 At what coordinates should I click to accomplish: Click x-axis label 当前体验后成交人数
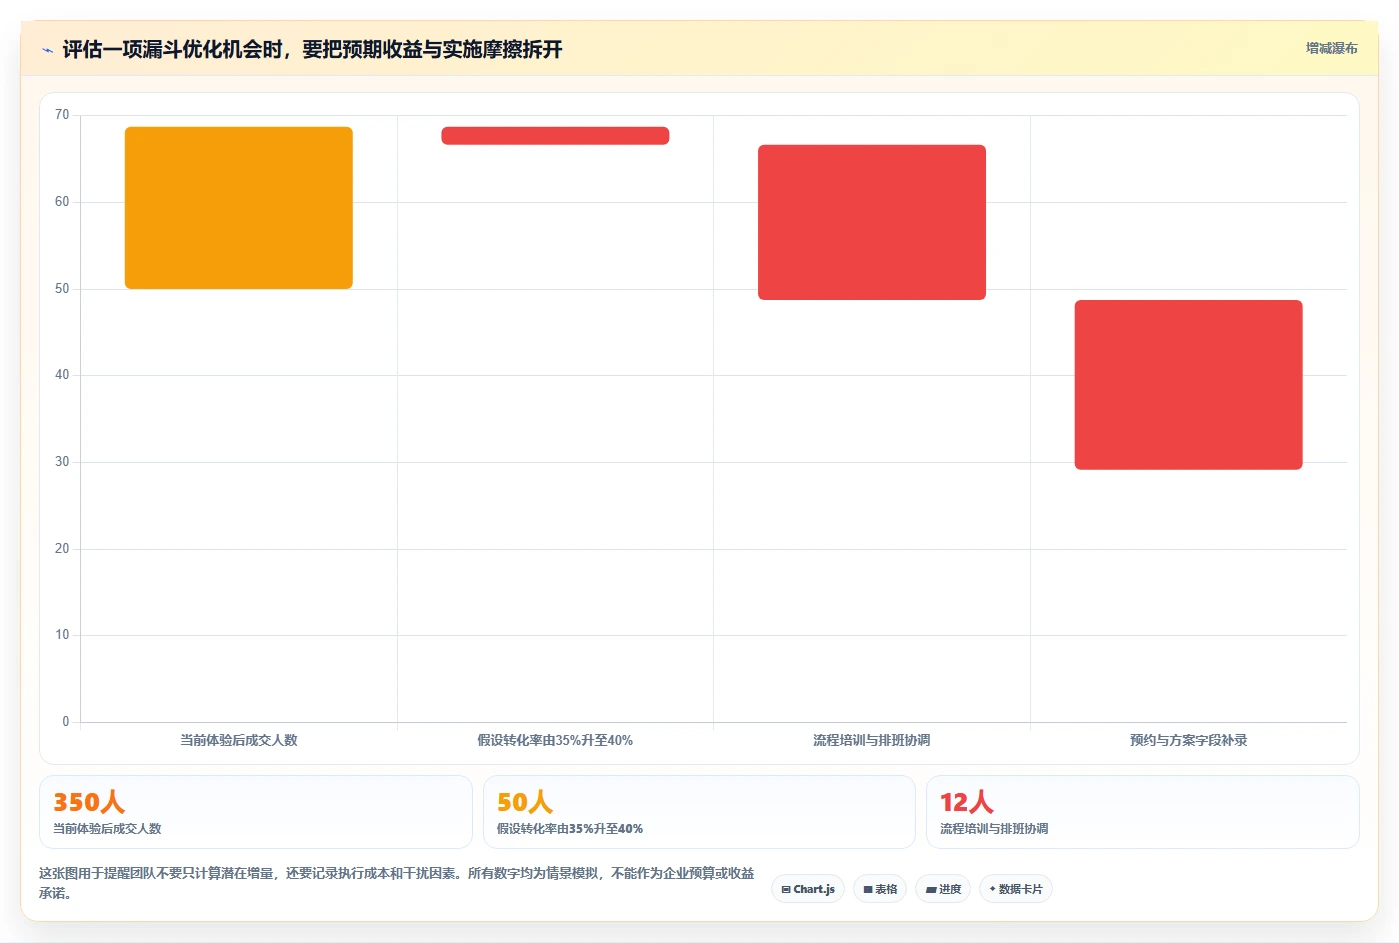pos(239,740)
